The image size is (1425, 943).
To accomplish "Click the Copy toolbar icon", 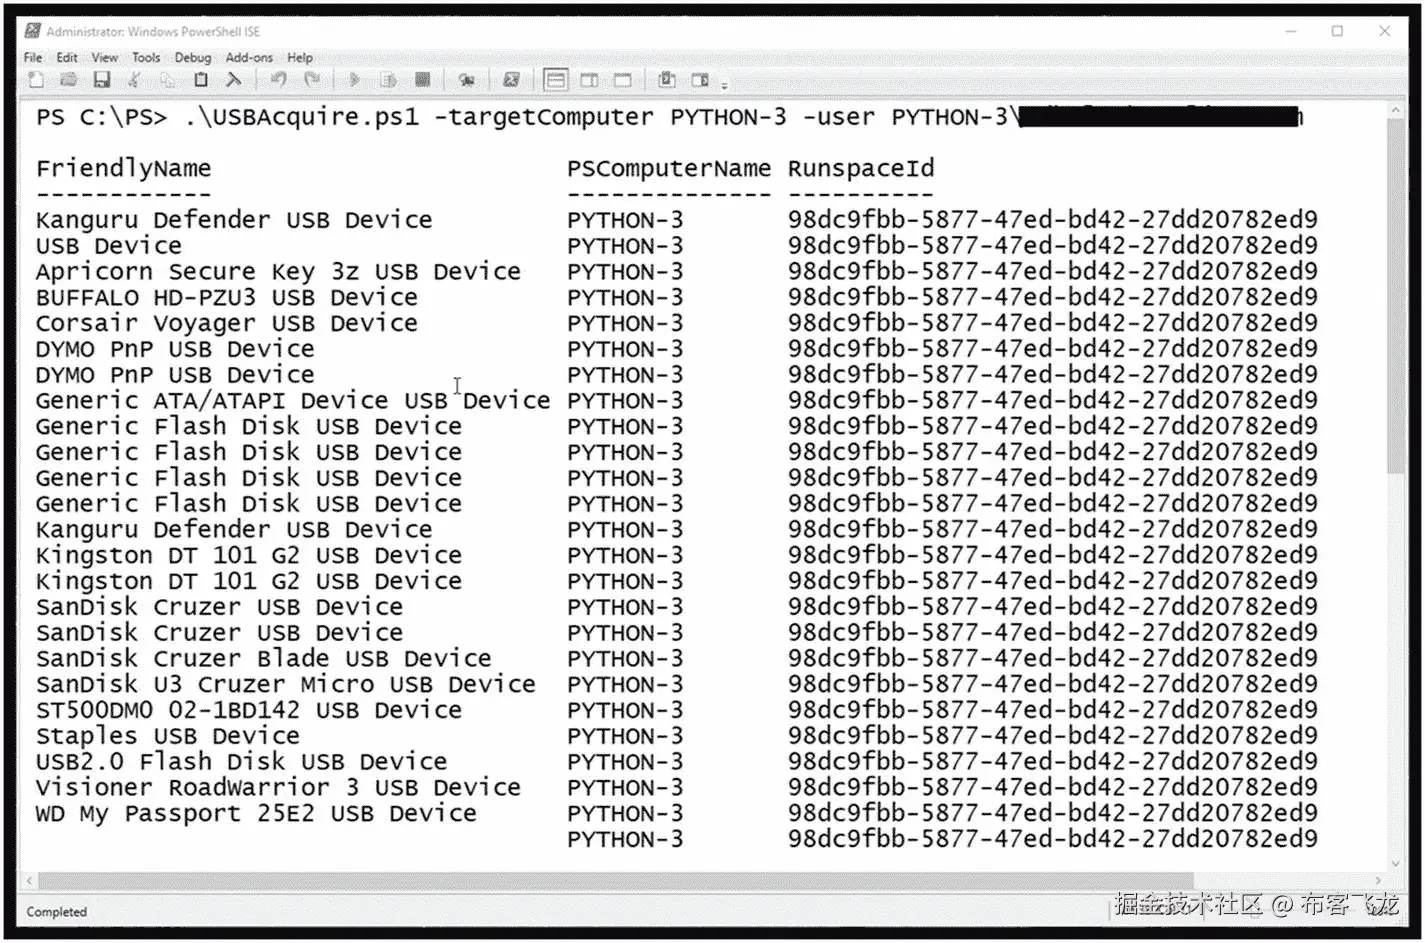I will (167, 80).
